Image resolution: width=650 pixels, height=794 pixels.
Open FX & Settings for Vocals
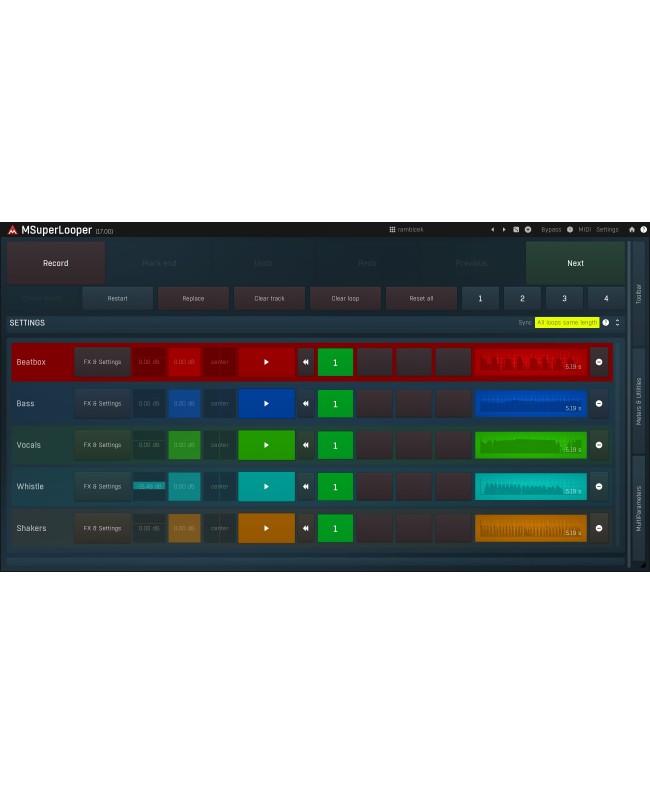[x=102, y=445]
